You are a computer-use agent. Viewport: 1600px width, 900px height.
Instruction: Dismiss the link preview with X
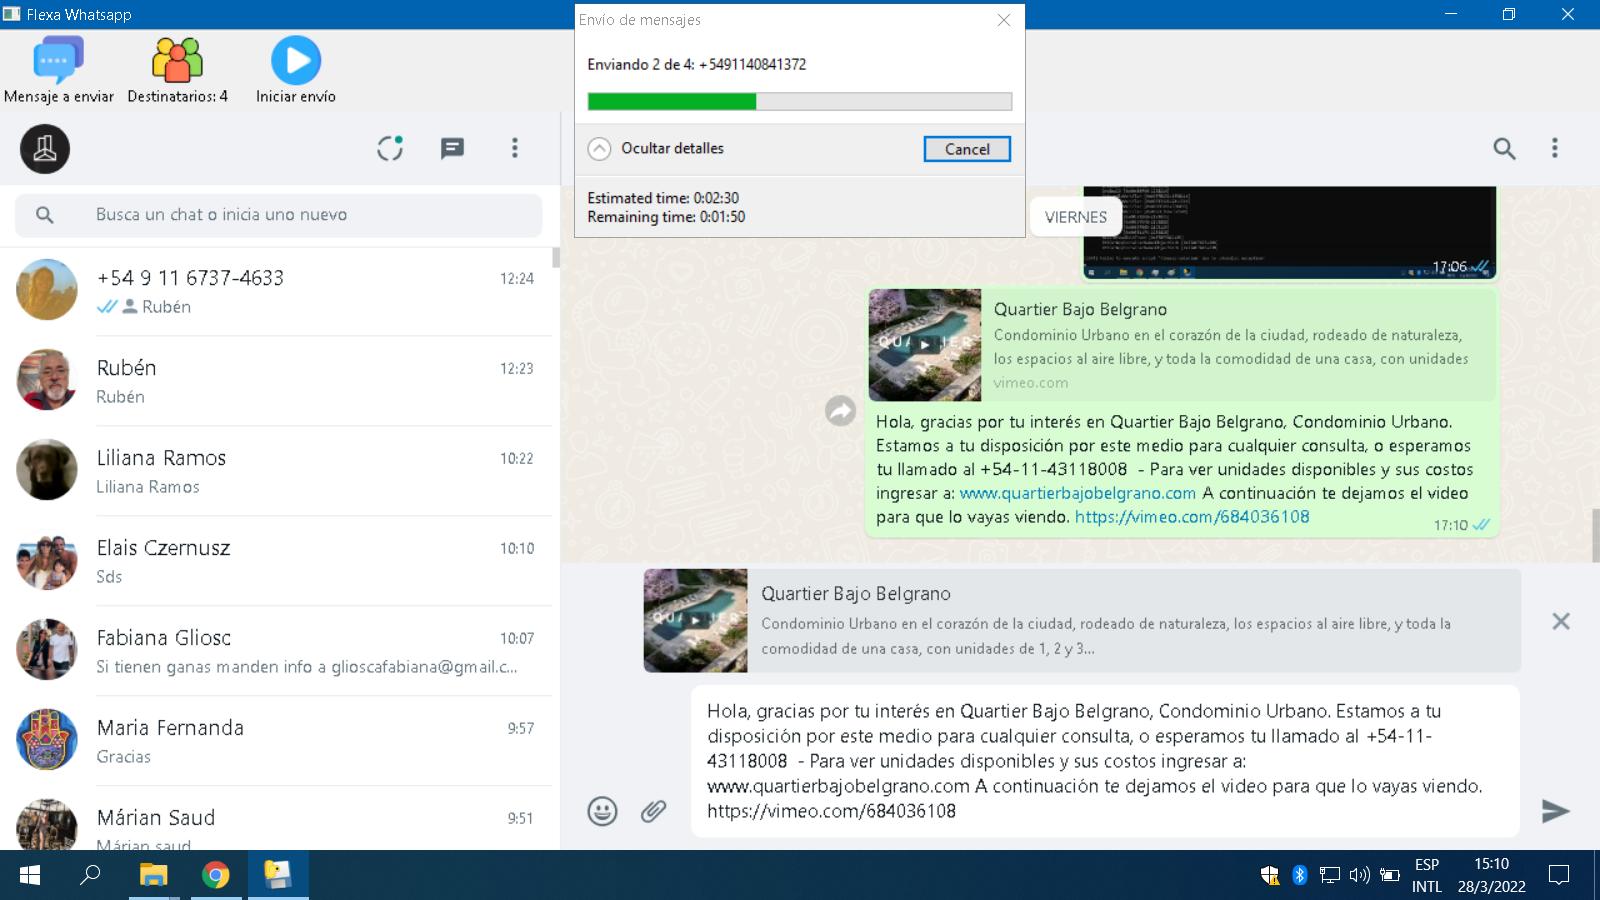(x=1560, y=621)
